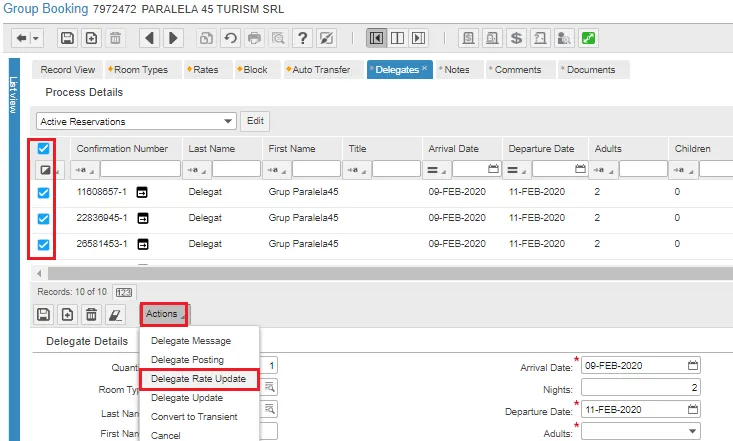
Task: Uncheck the row 26581453-1 checkbox
Action: [43, 244]
